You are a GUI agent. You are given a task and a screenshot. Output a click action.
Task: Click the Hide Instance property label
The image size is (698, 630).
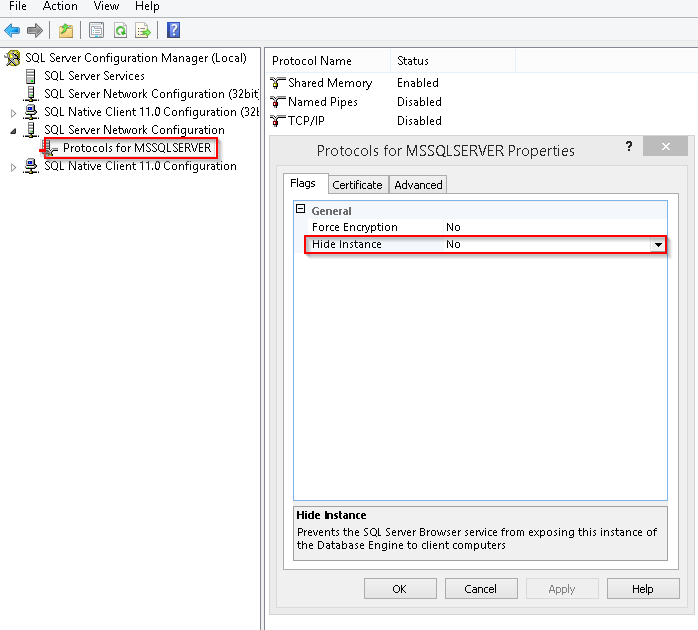pyautogui.click(x=347, y=244)
